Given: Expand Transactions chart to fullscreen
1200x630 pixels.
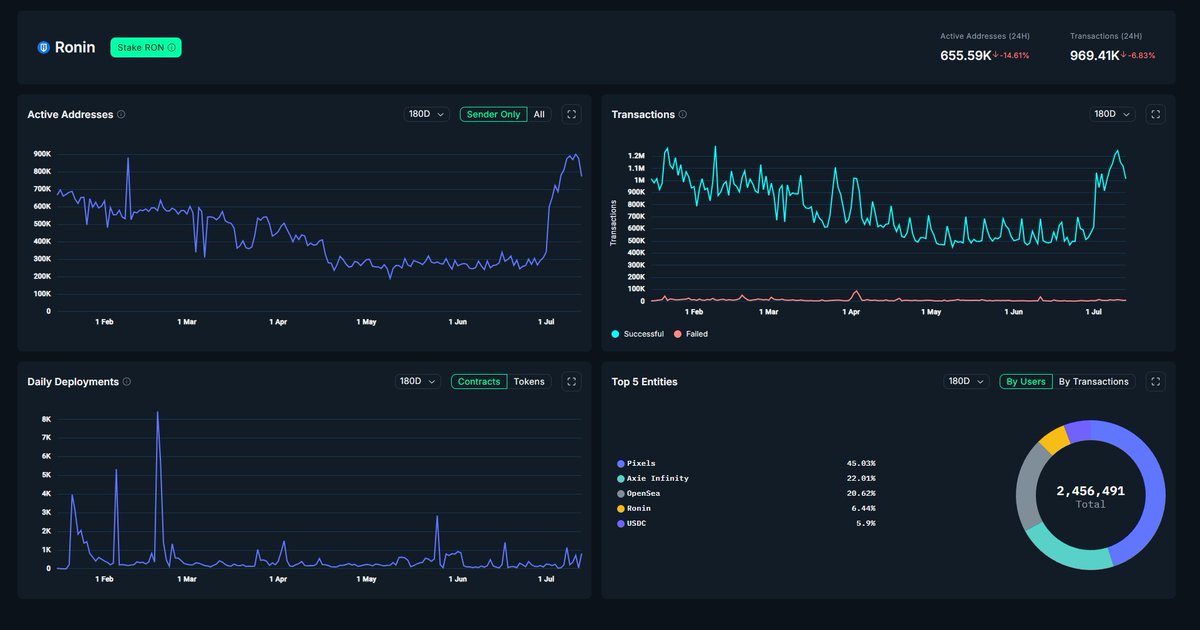Looking at the screenshot, I should pyautogui.click(x=1155, y=114).
